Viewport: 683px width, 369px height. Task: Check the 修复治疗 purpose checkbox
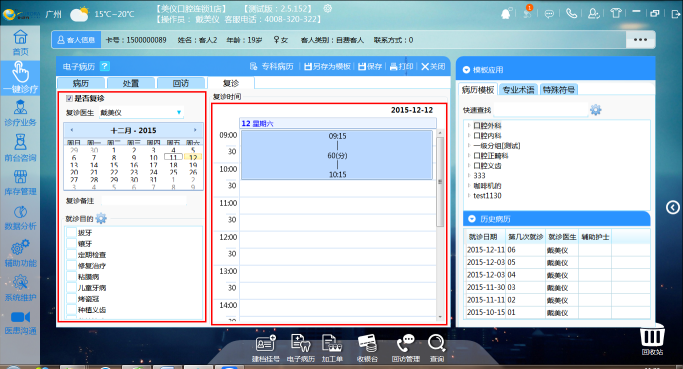(72, 265)
